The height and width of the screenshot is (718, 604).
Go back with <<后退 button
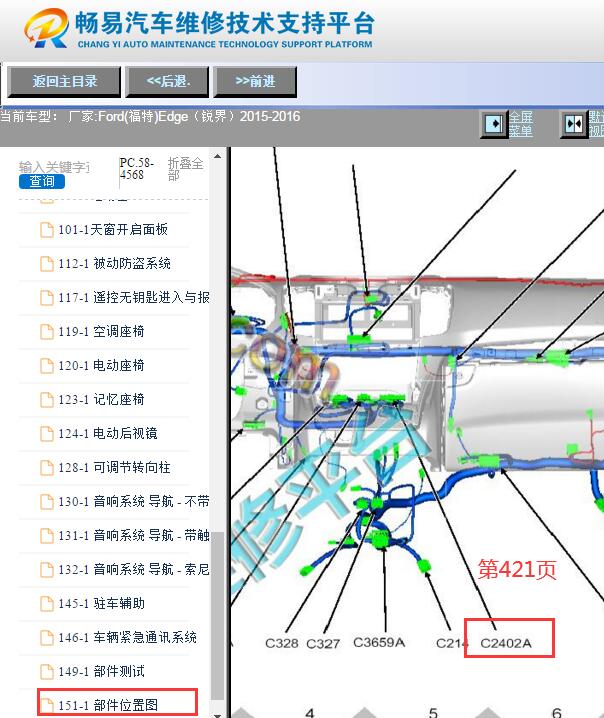tap(167, 82)
